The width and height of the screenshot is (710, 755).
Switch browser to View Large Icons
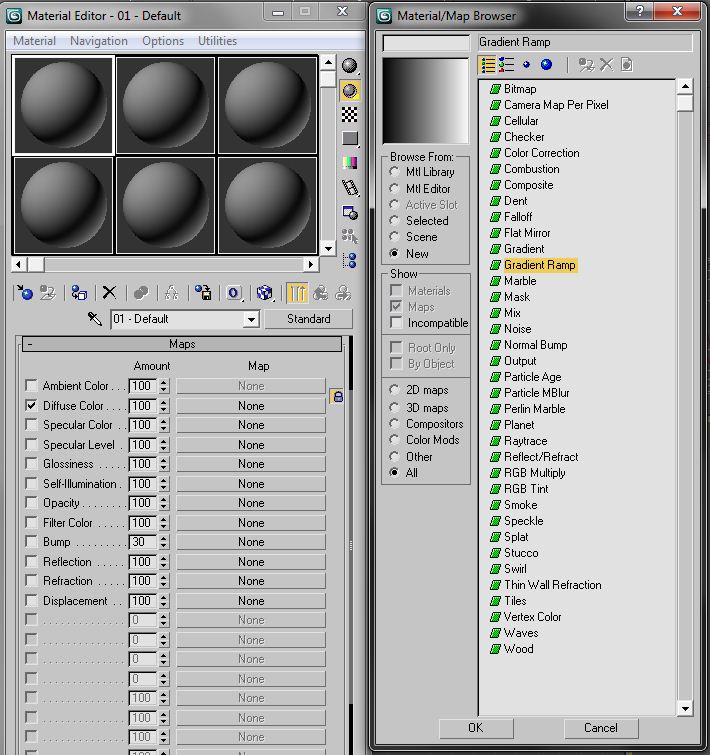[x=546, y=65]
